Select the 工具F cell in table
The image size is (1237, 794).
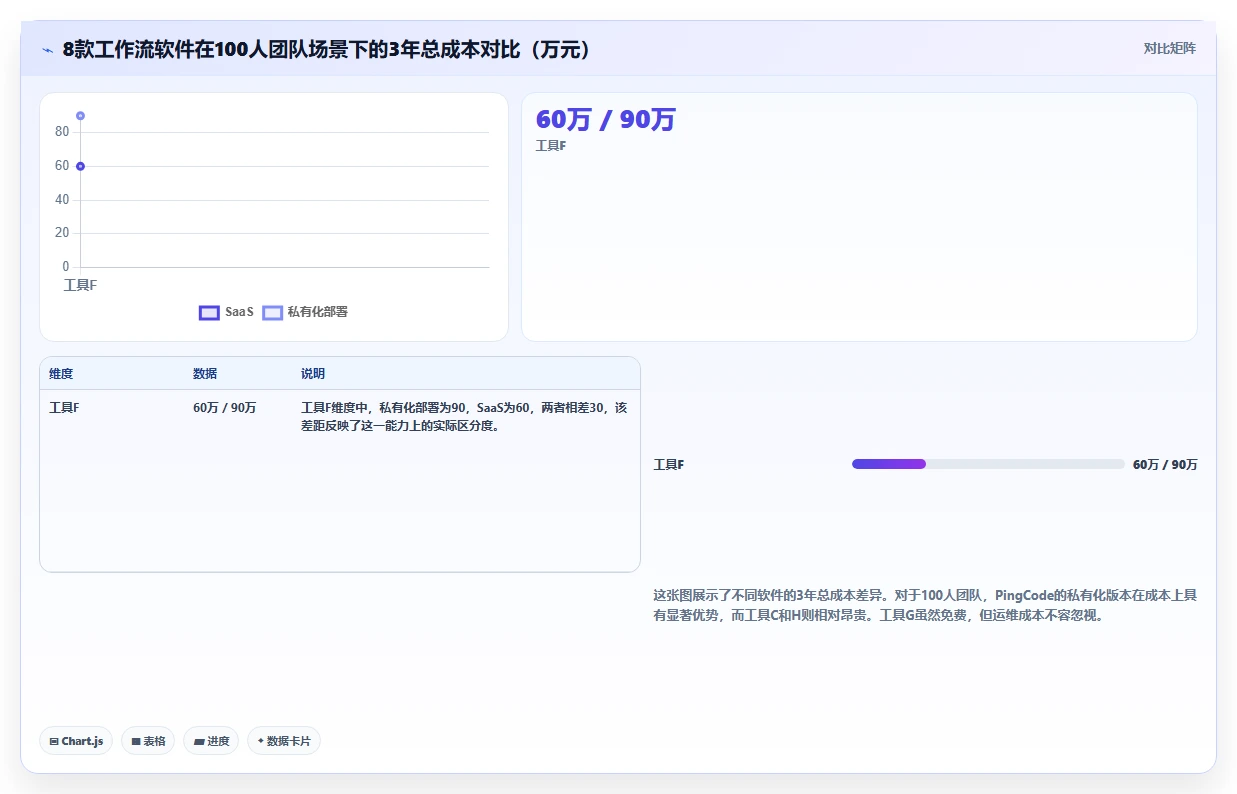point(64,408)
